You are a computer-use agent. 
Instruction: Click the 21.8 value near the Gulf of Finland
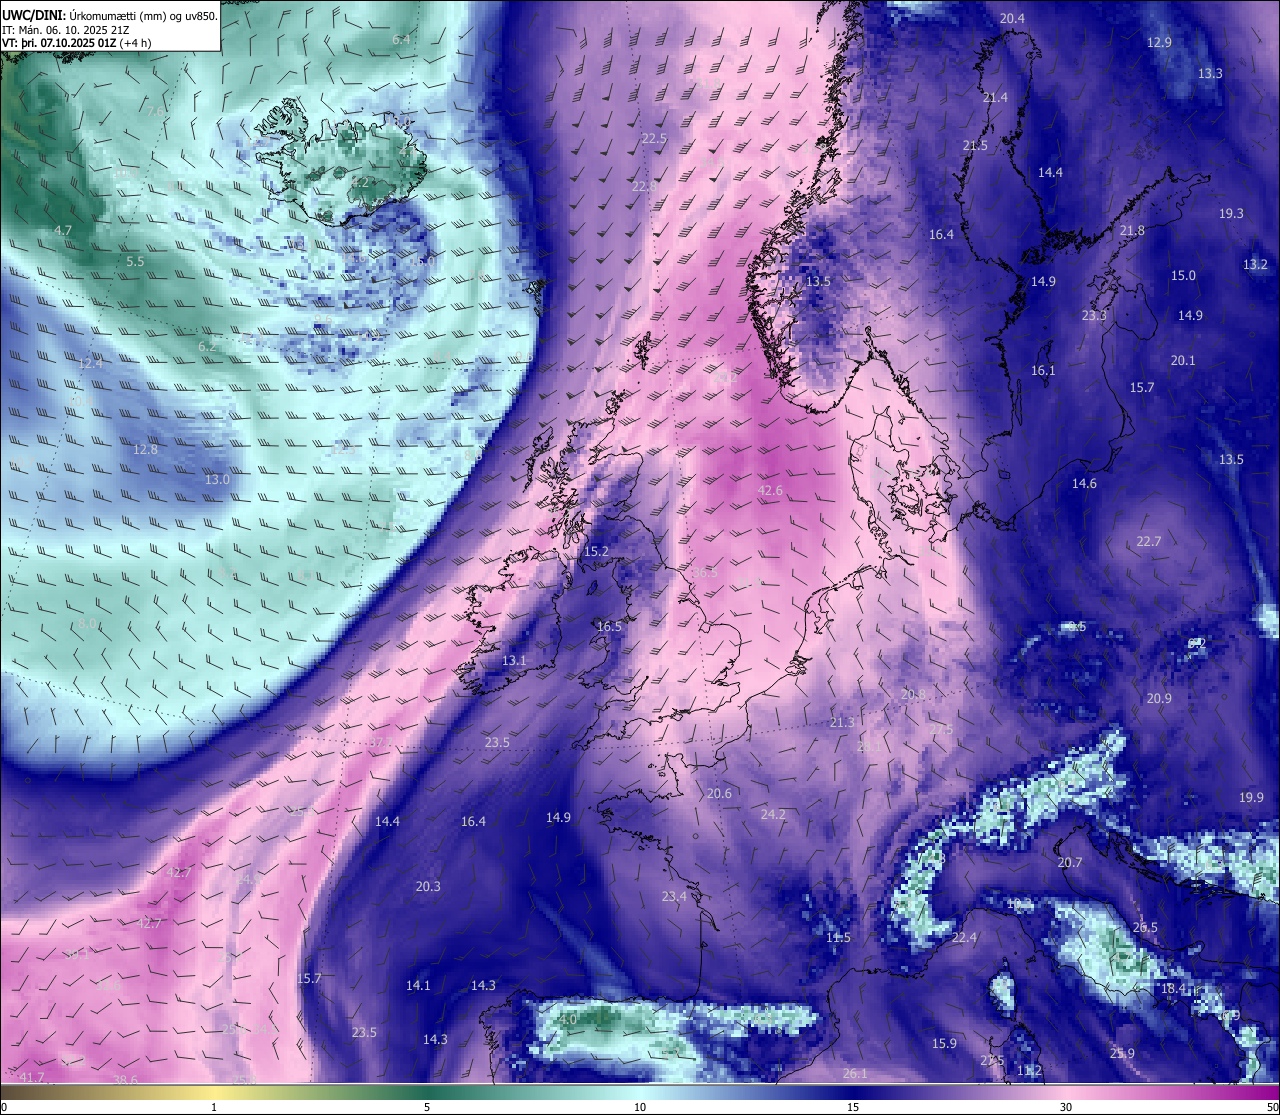pyautogui.click(x=1132, y=230)
